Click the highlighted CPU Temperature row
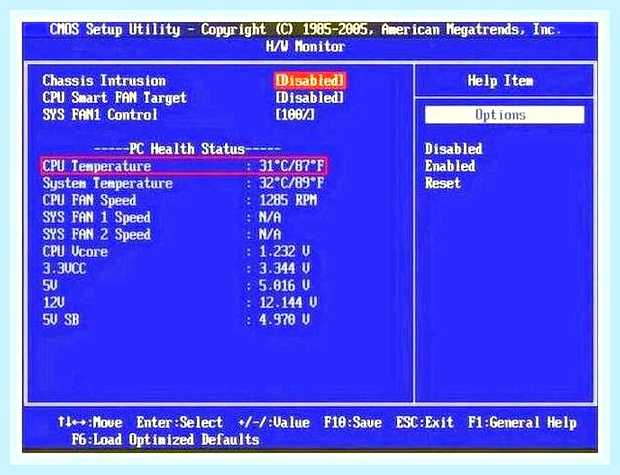The image size is (620, 475). [x=184, y=166]
